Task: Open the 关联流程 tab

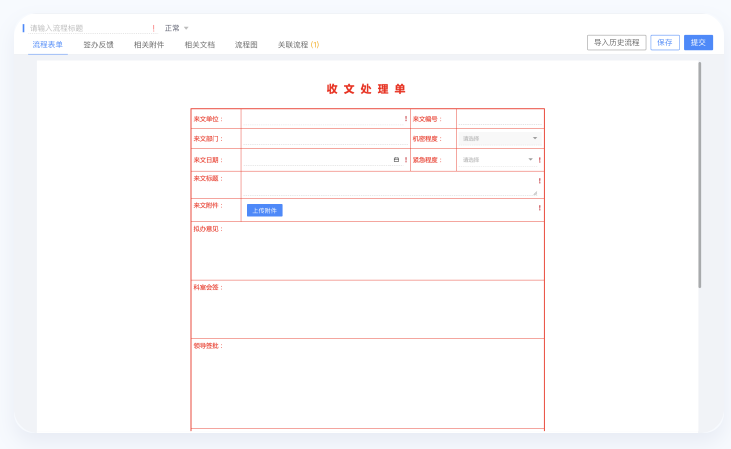Action: pyautogui.click(x=298, y=45)
